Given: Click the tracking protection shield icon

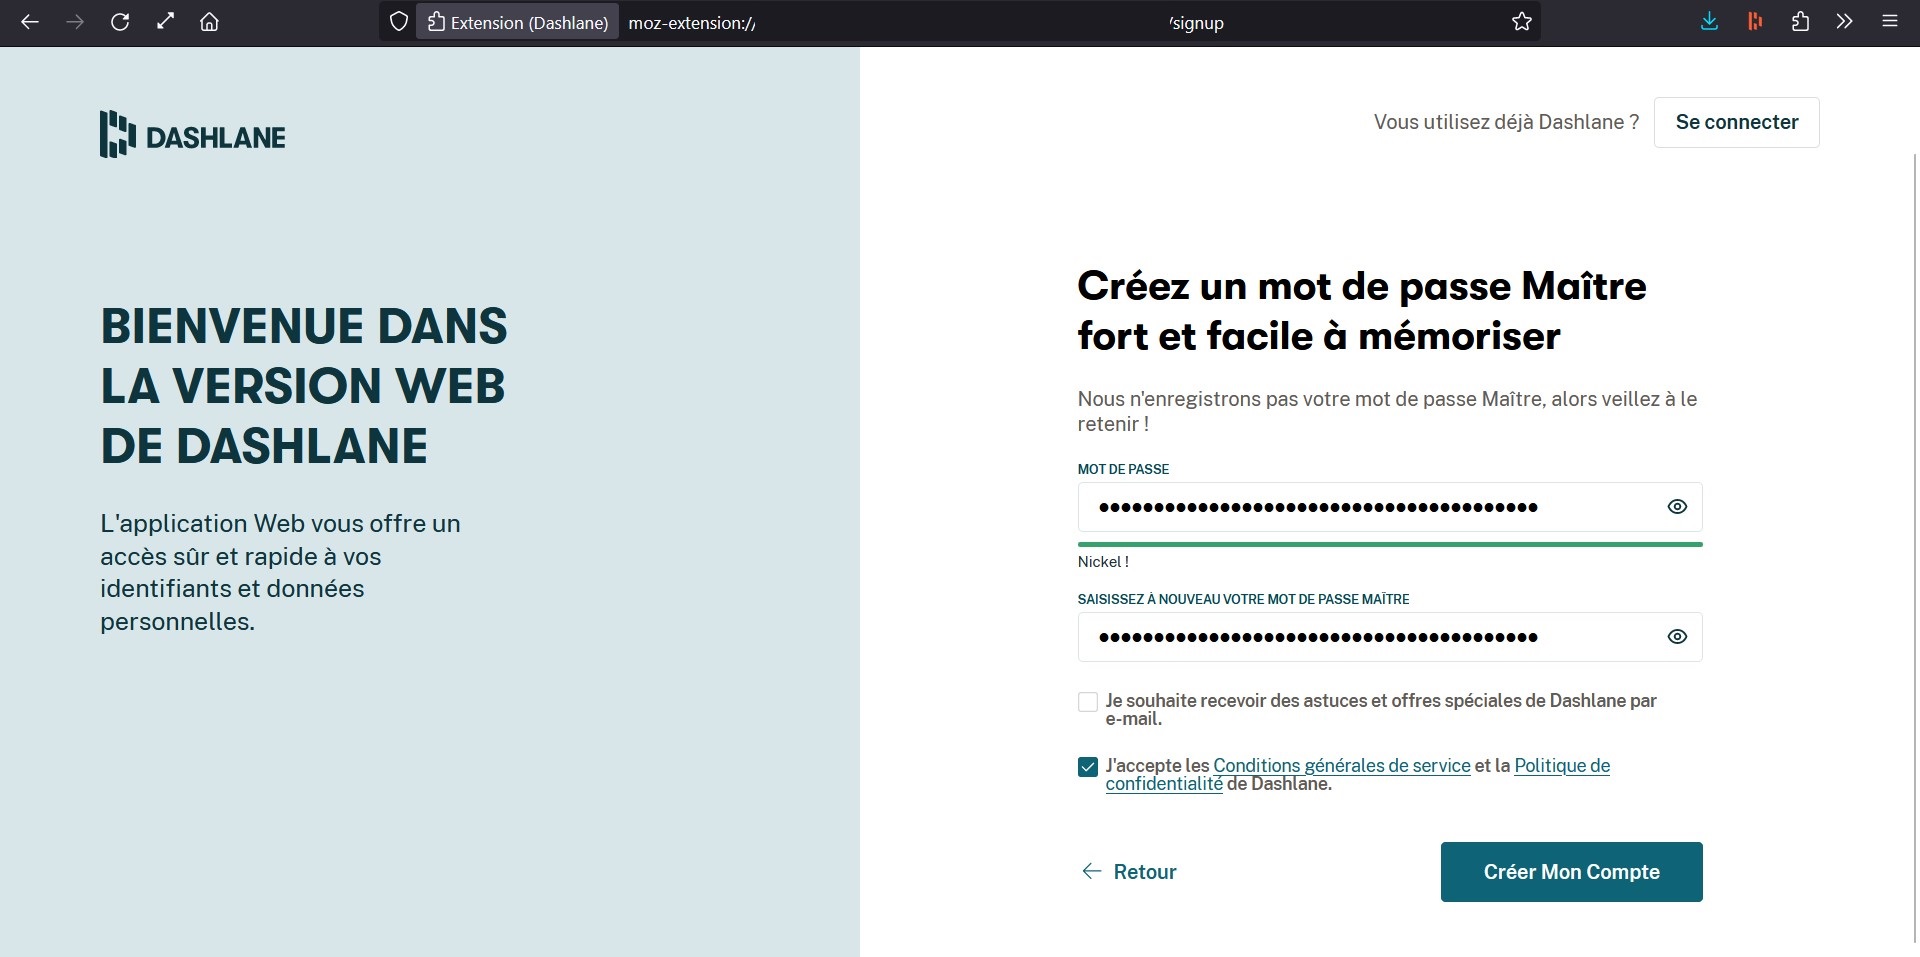Looking at the screenshot, I should coord(398,22).
